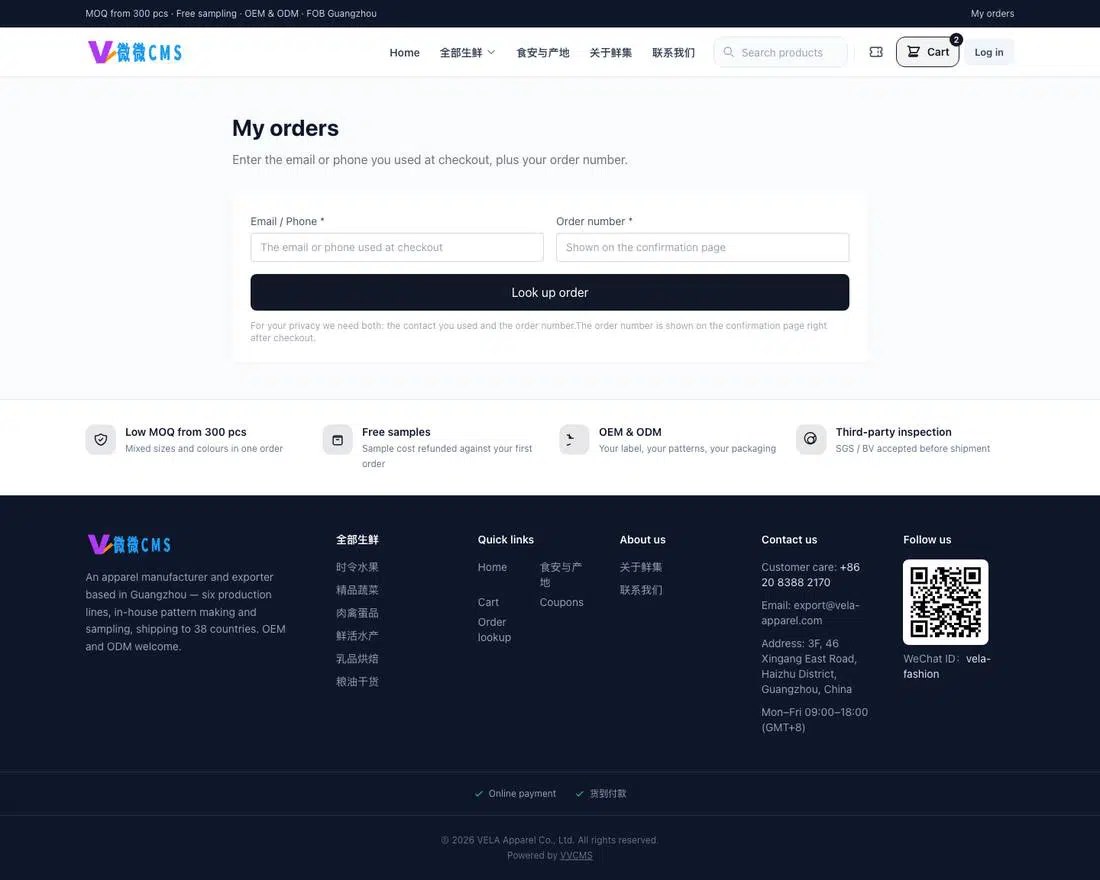The width and height of the screenshot is (1100, 880).
Task: Focus the Search products field
Action: (x=780, y=52)
